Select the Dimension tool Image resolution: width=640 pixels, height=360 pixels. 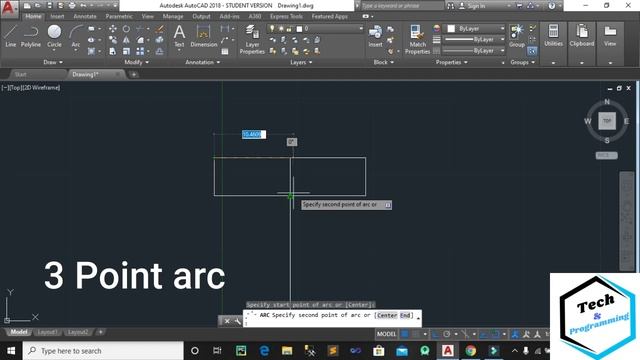point(203,36)
